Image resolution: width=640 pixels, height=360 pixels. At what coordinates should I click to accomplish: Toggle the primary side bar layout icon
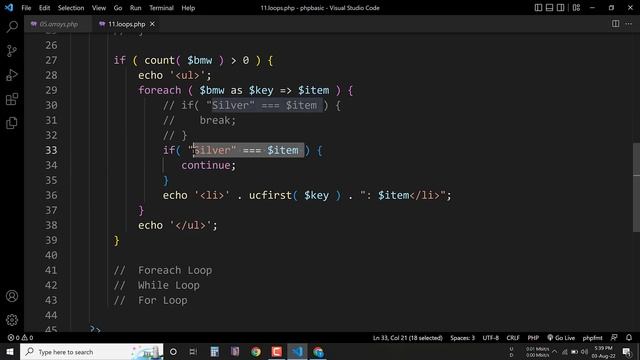click(x=538, y=7)
